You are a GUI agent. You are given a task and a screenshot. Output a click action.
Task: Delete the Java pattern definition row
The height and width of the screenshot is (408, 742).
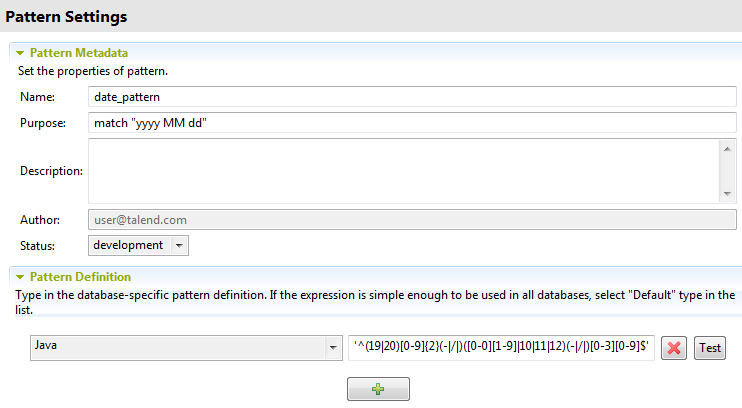673,348
